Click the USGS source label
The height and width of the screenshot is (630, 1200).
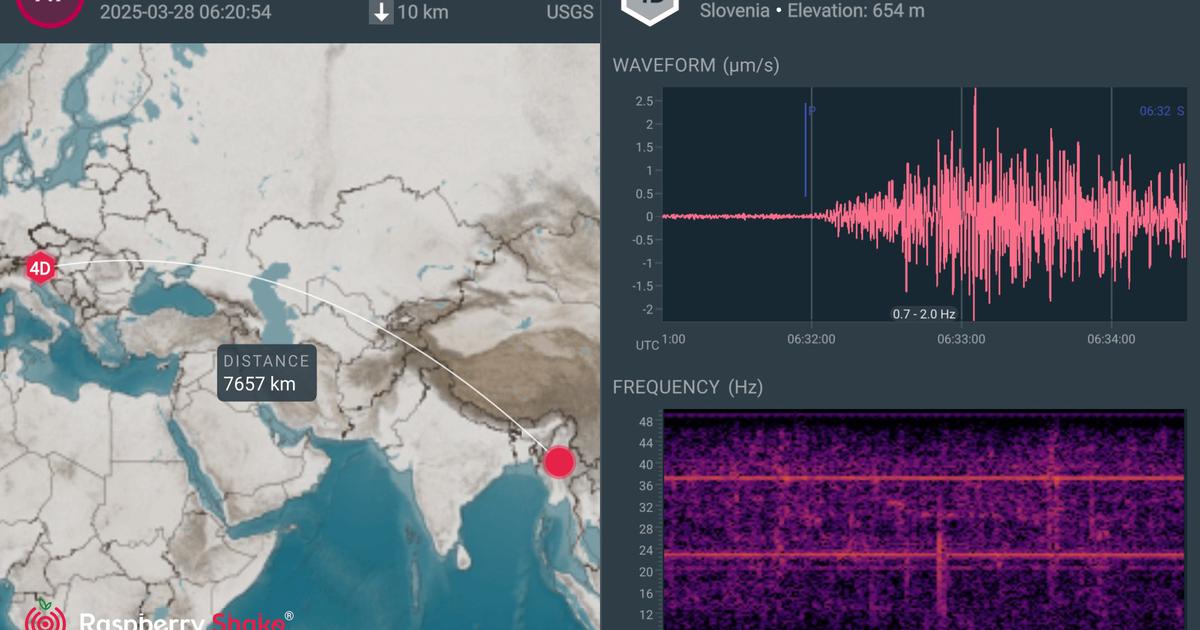point(569,13)
